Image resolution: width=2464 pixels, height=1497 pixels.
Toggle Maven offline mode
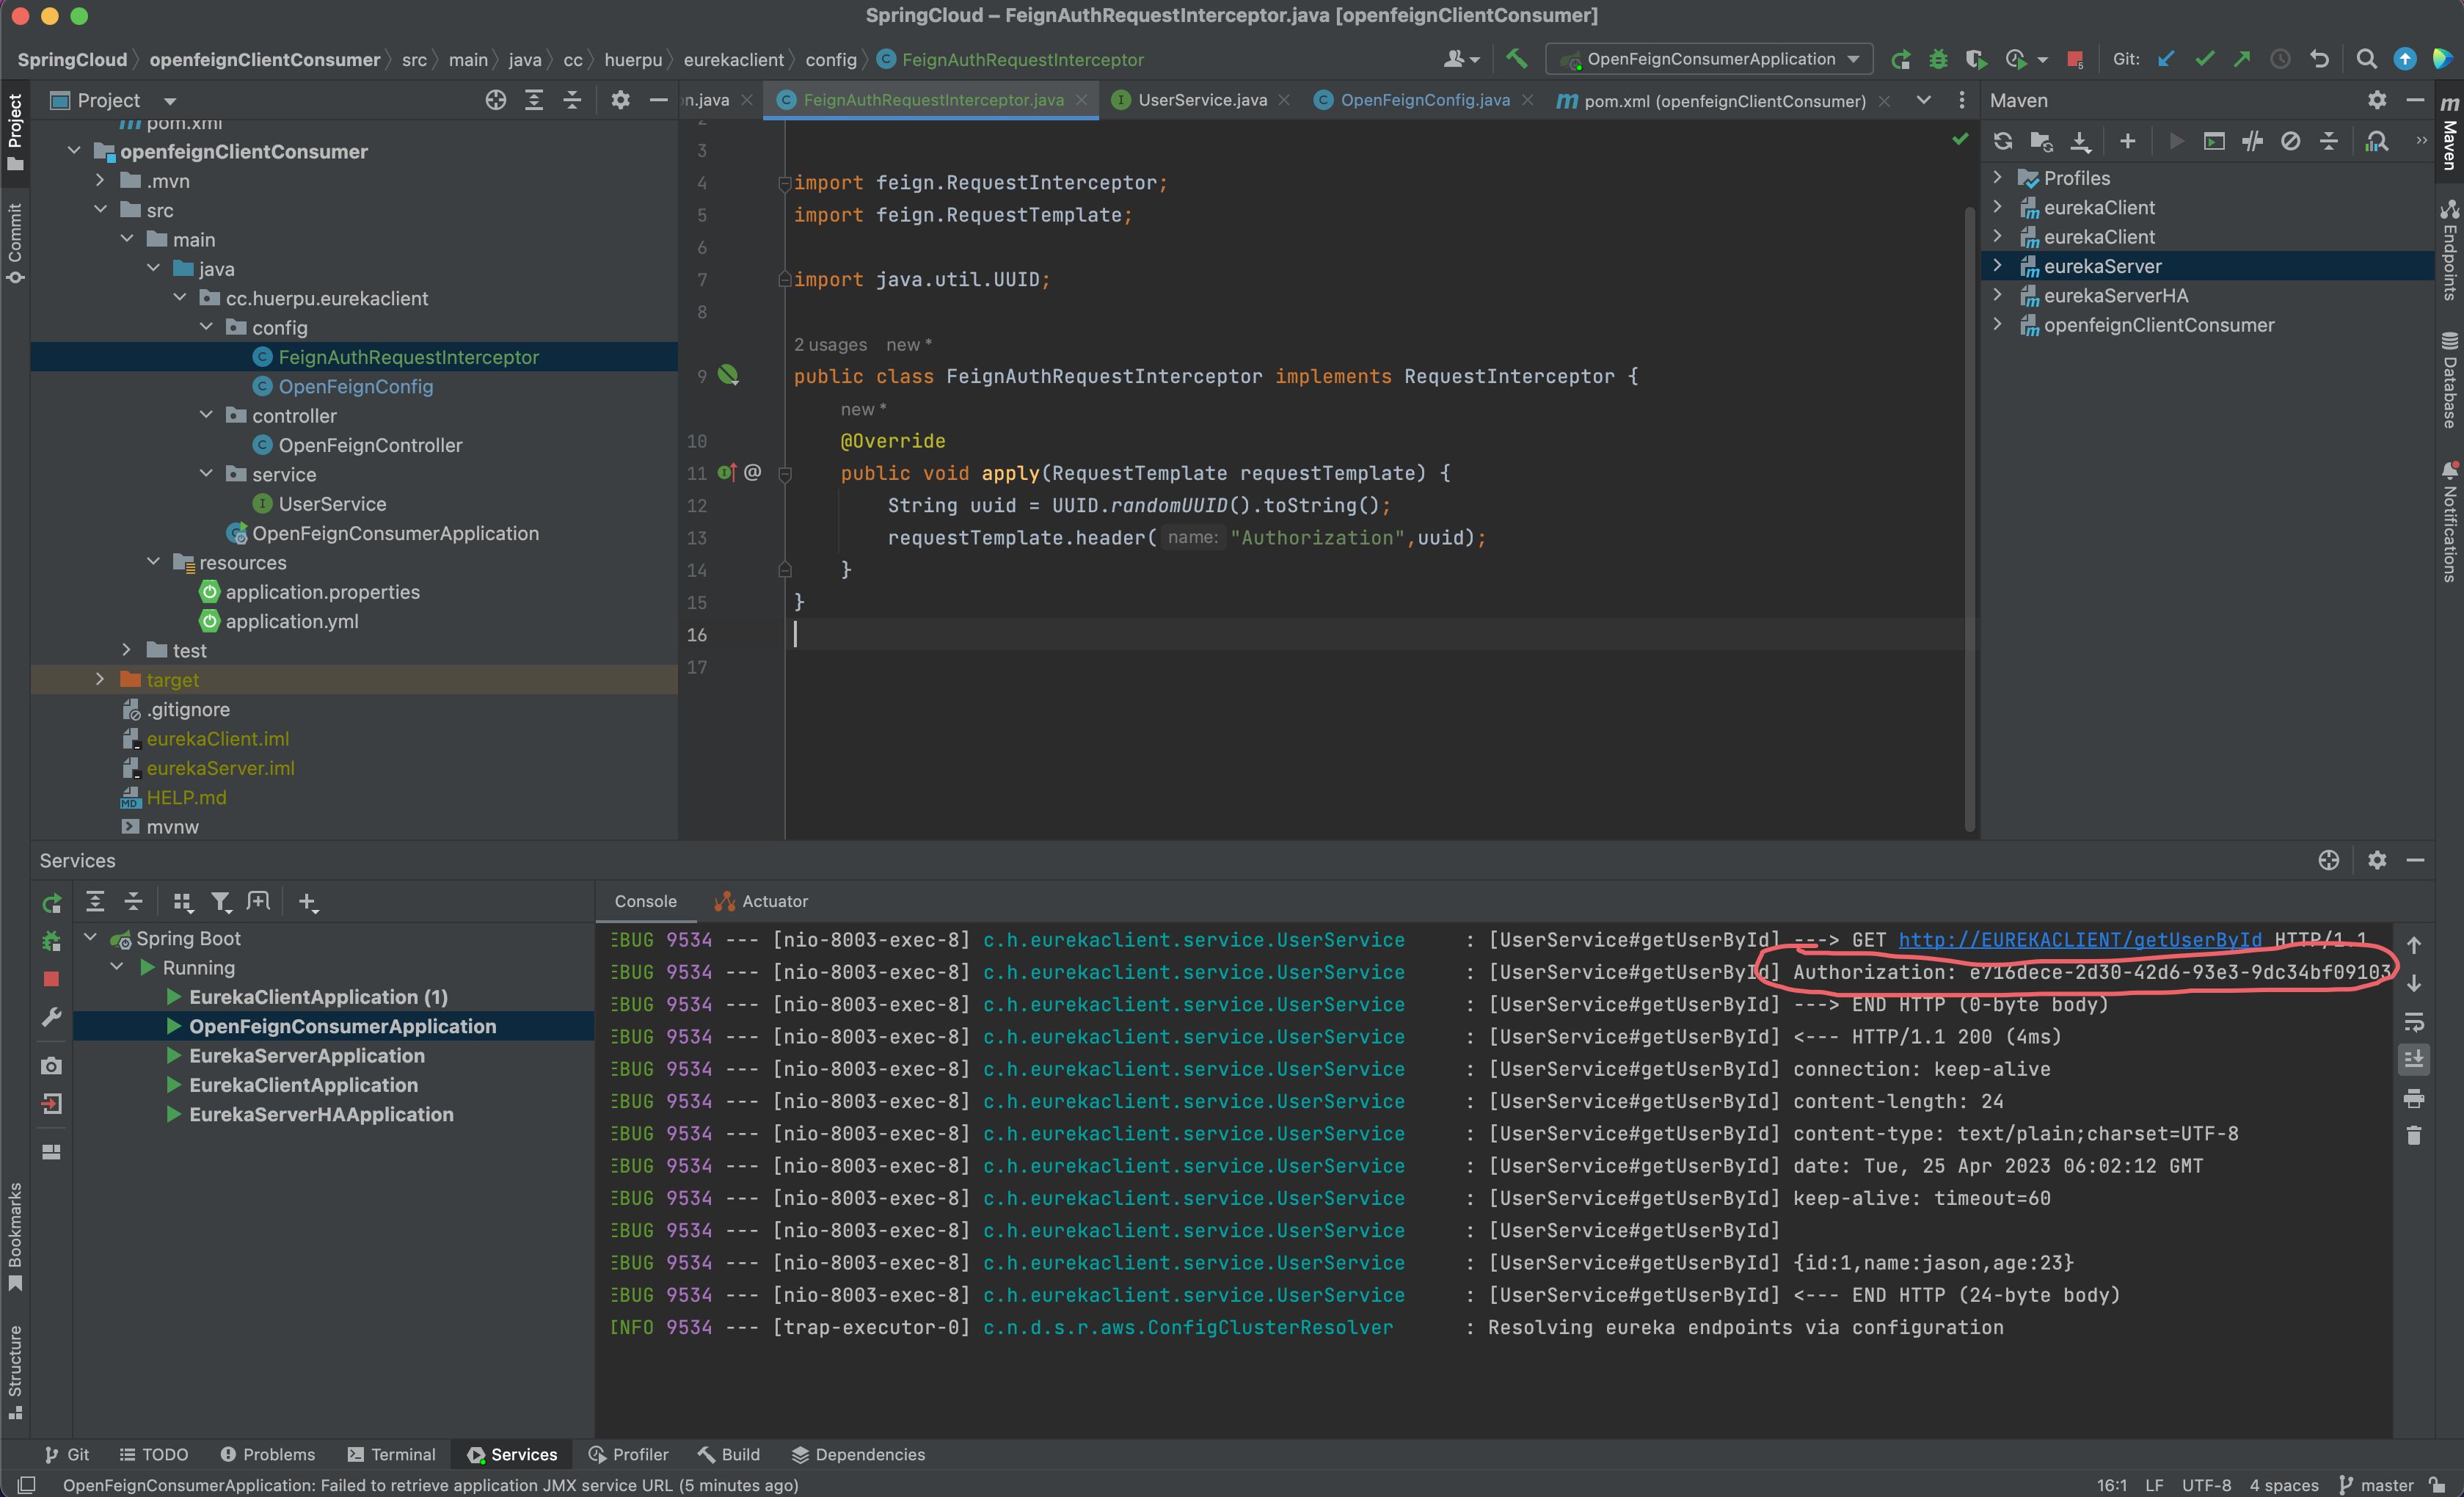(2252, 141)
